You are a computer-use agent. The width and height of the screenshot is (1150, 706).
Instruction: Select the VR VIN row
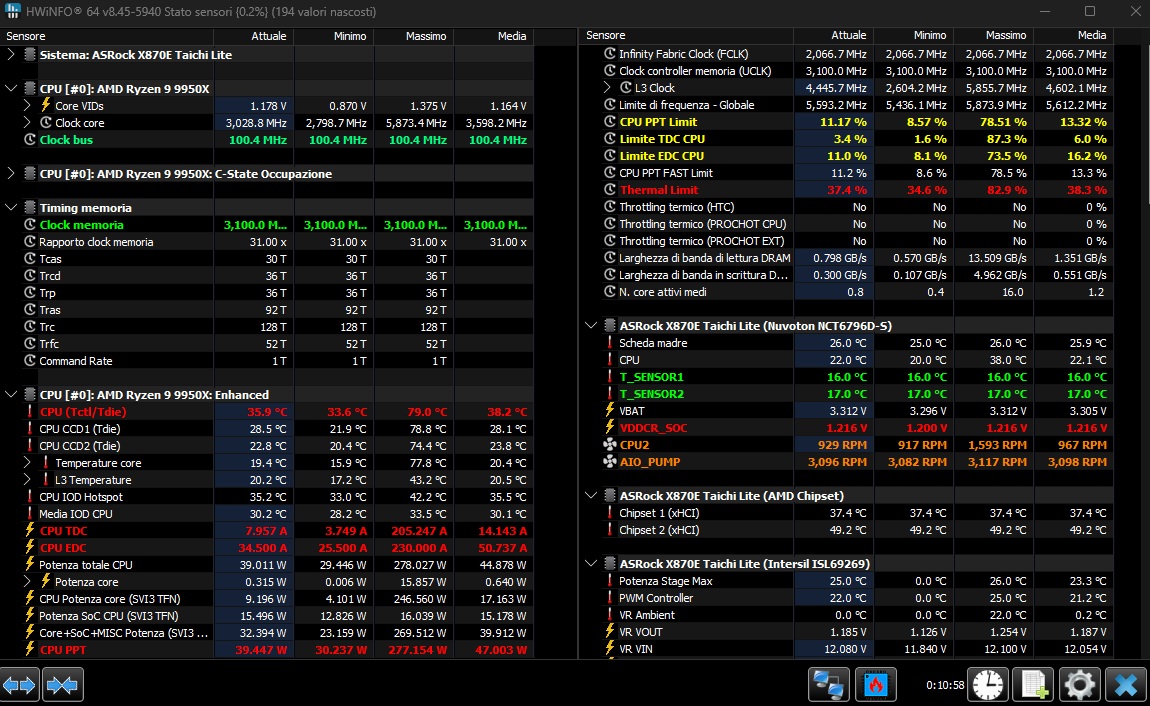[846, 648]
